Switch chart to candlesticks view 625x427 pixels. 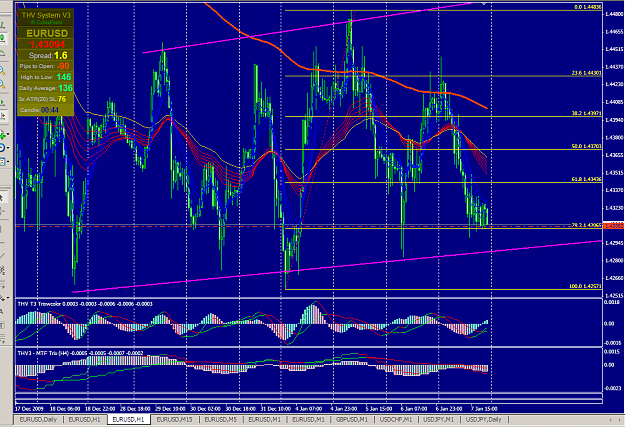(x=2, y=39)
